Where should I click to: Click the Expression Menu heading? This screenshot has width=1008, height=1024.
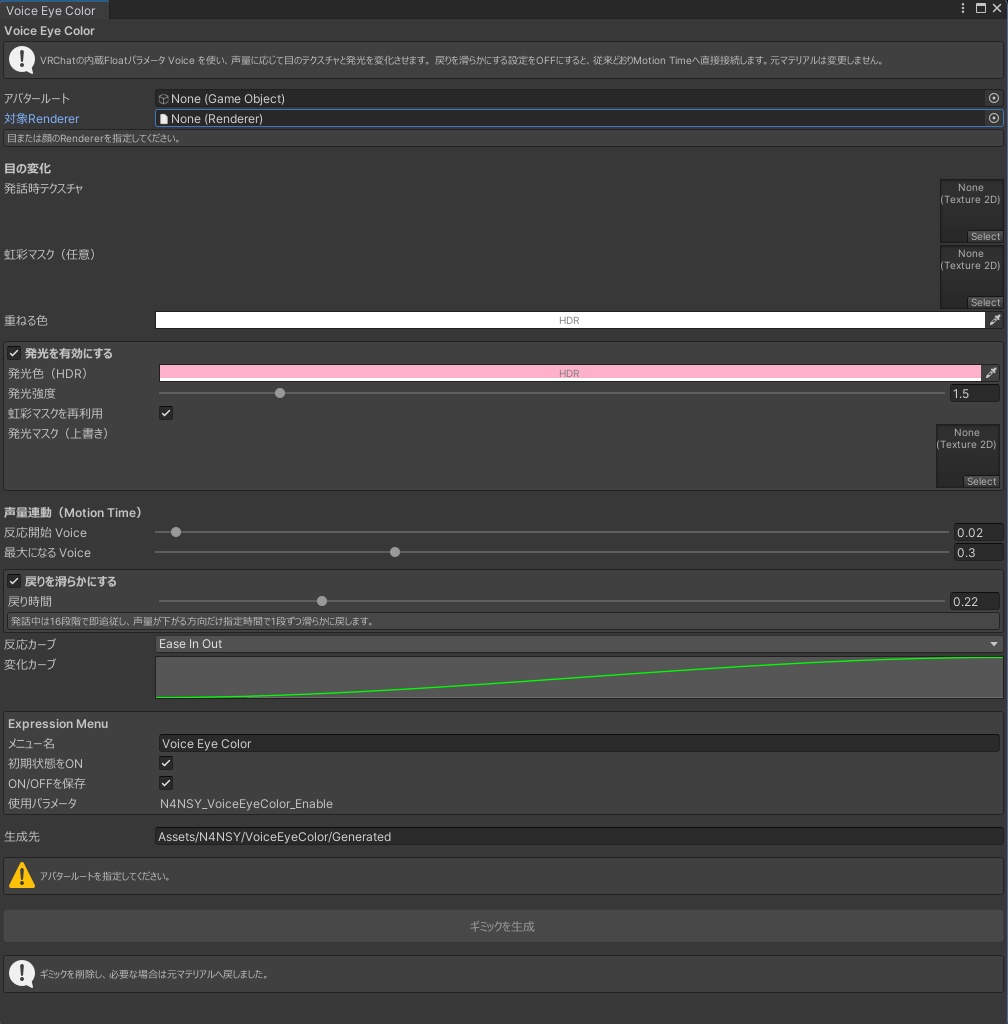[58, 724]
